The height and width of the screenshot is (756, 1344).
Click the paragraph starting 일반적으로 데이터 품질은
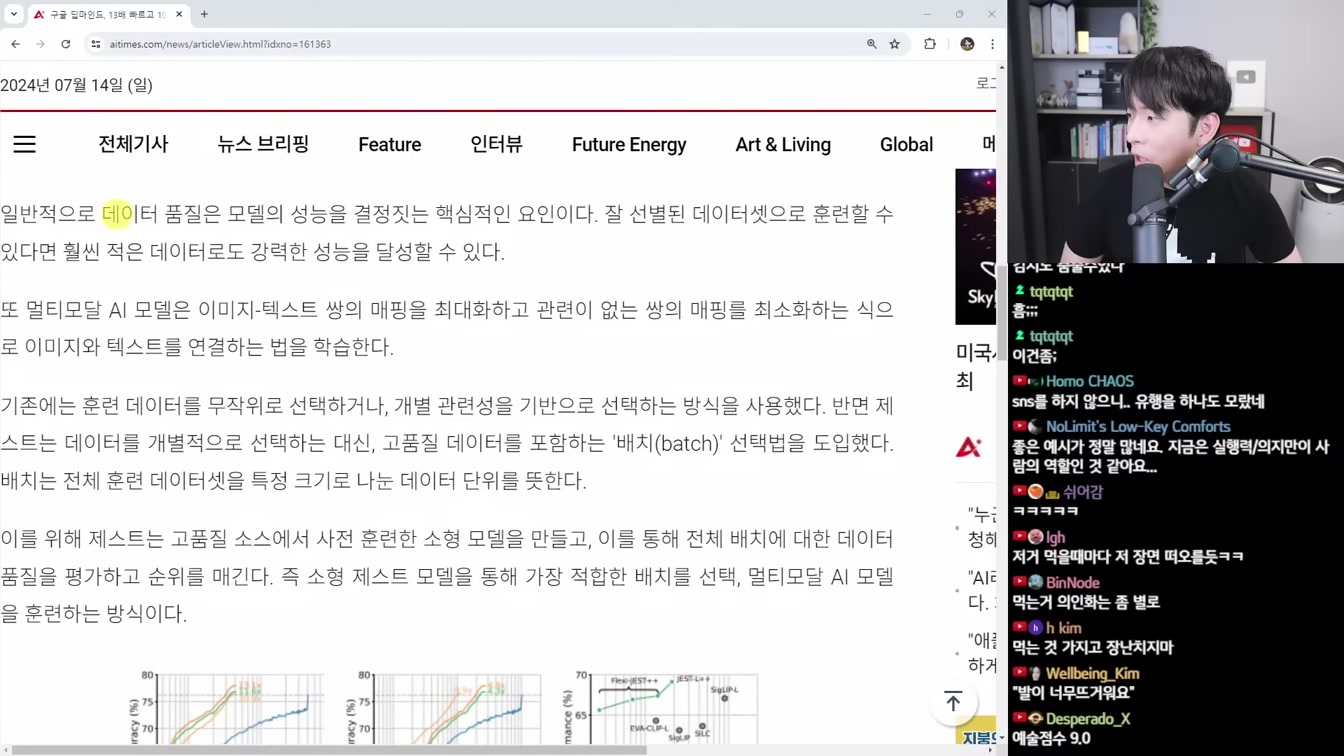447,232
